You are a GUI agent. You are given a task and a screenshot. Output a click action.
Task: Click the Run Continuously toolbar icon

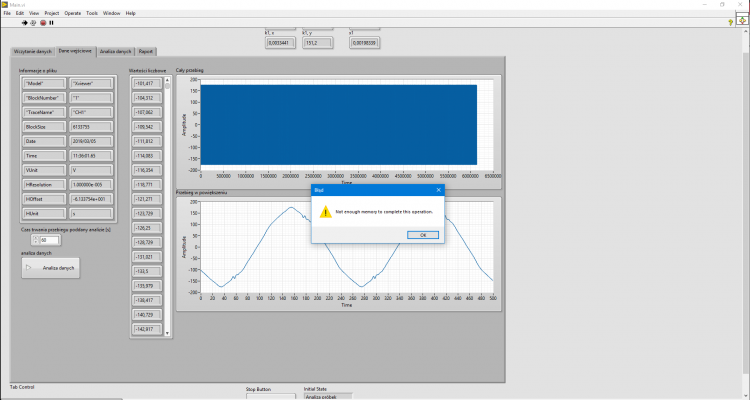tap(33, 22)
